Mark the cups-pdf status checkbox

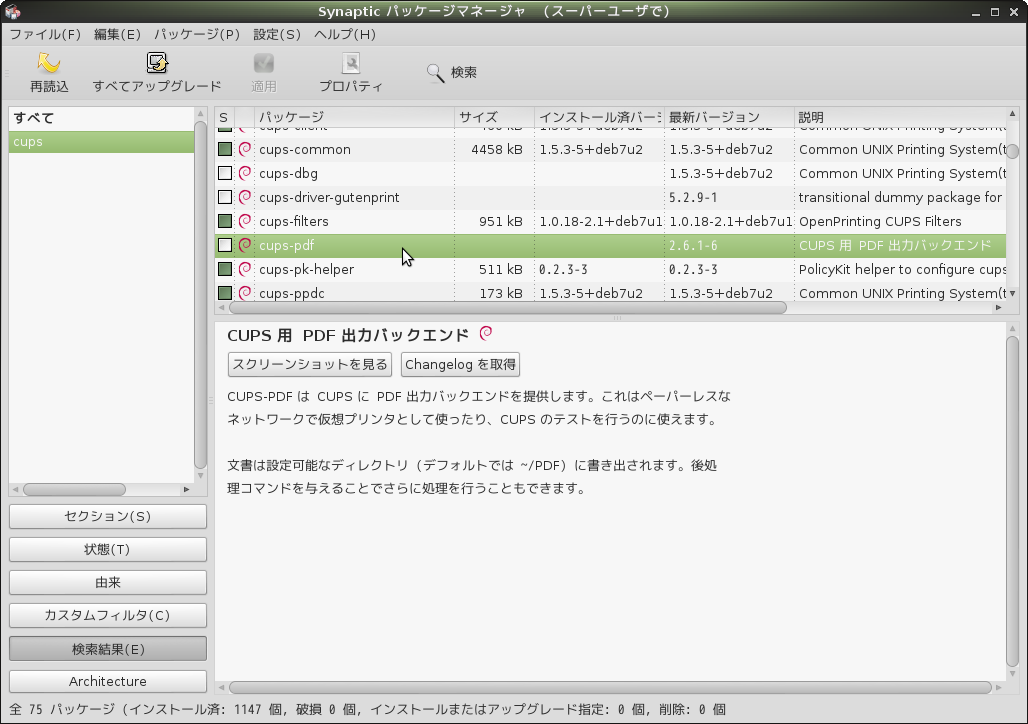pyautogui.click(x=225, y=245)
